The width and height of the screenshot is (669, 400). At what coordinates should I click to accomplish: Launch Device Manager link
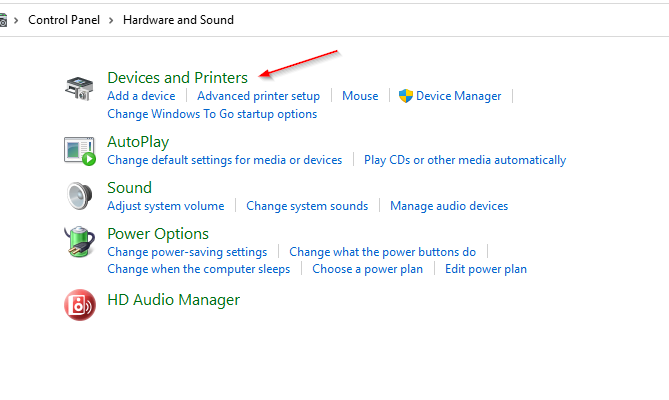(459, 96)
